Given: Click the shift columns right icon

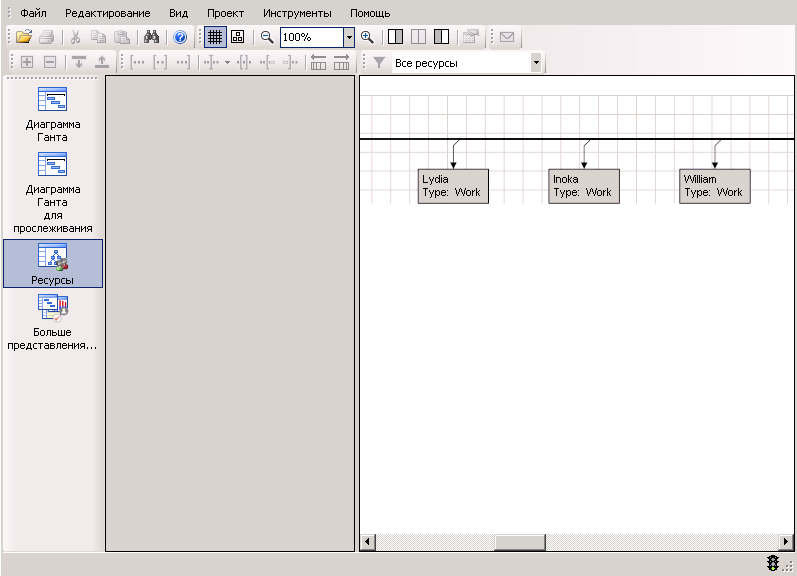Looking at the screenshot, I should (x=342, y=63).
